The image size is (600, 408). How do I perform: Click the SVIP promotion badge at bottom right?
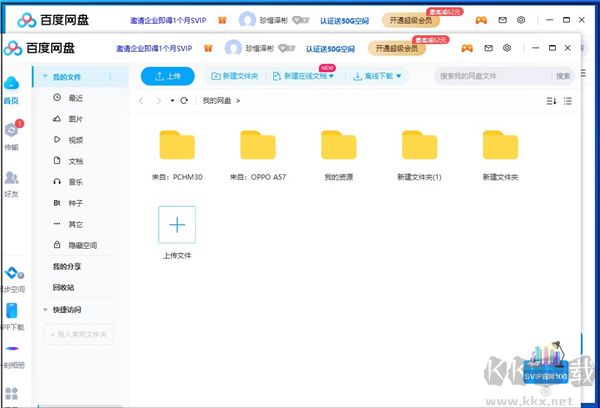point(545,362)
